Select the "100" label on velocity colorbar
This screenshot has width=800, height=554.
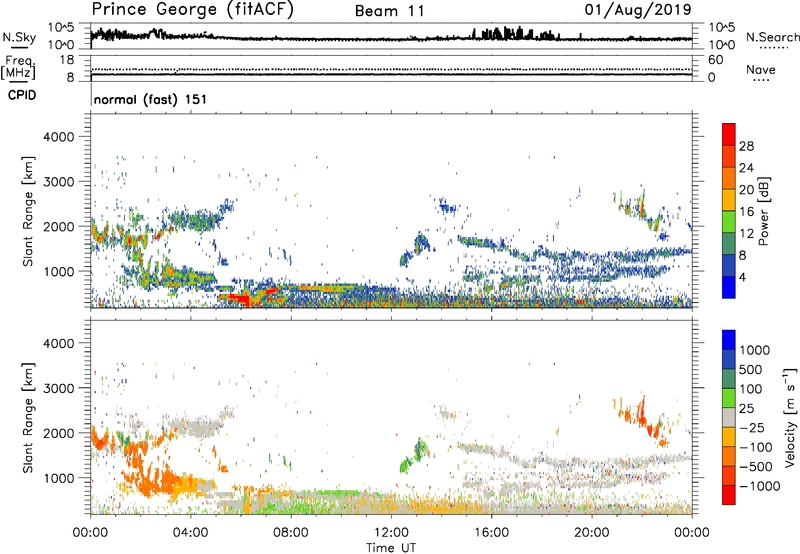coord(751,389)
